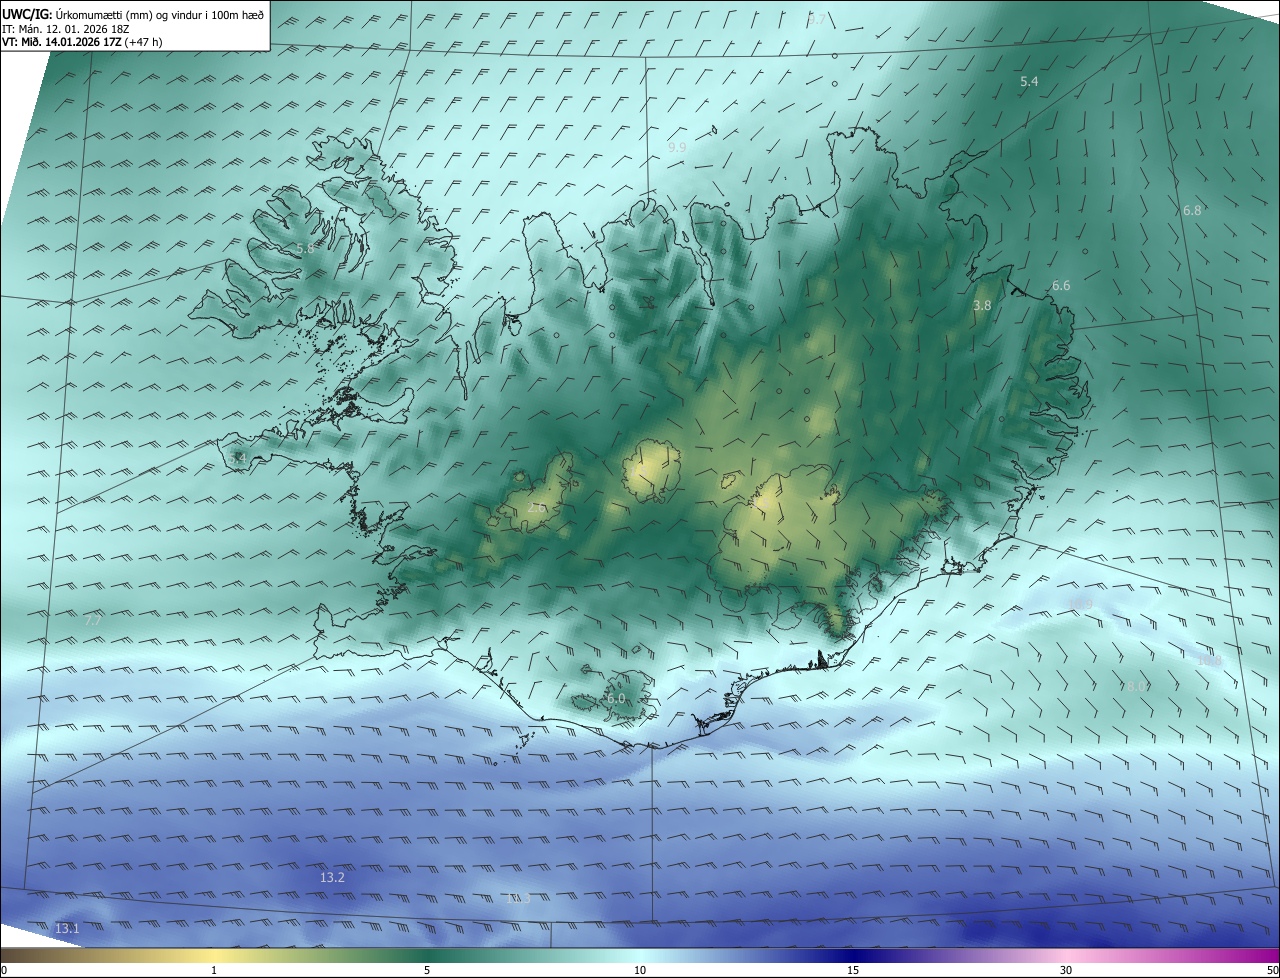The height and width of the screenshot is (978, 1280).
Task: Select the 6.8 value near the east edge
Action: [x=1192, y=210]
